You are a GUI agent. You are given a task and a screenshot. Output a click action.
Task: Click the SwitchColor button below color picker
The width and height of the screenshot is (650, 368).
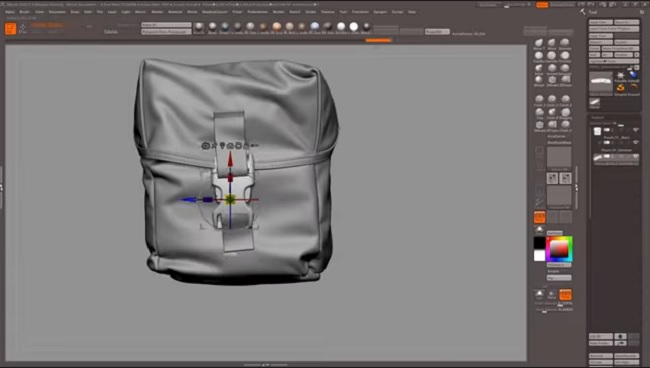tap(559, 265)
